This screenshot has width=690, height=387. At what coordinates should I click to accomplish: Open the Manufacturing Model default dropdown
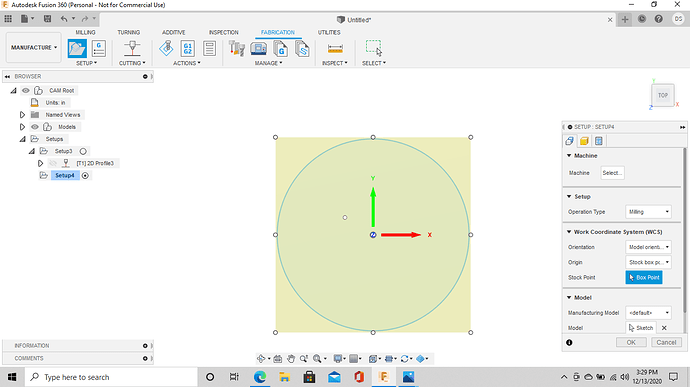click(648, 313)
